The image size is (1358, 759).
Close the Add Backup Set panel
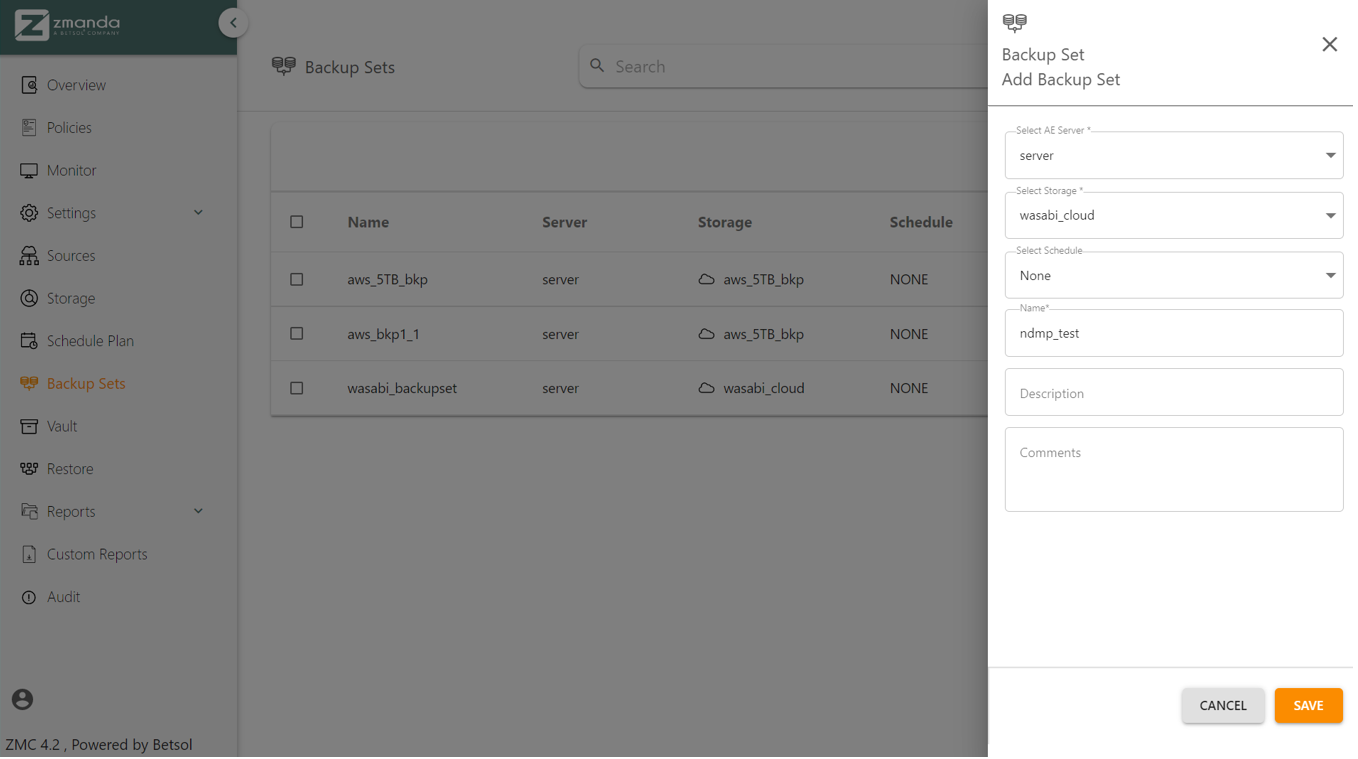click(1334, 44)
